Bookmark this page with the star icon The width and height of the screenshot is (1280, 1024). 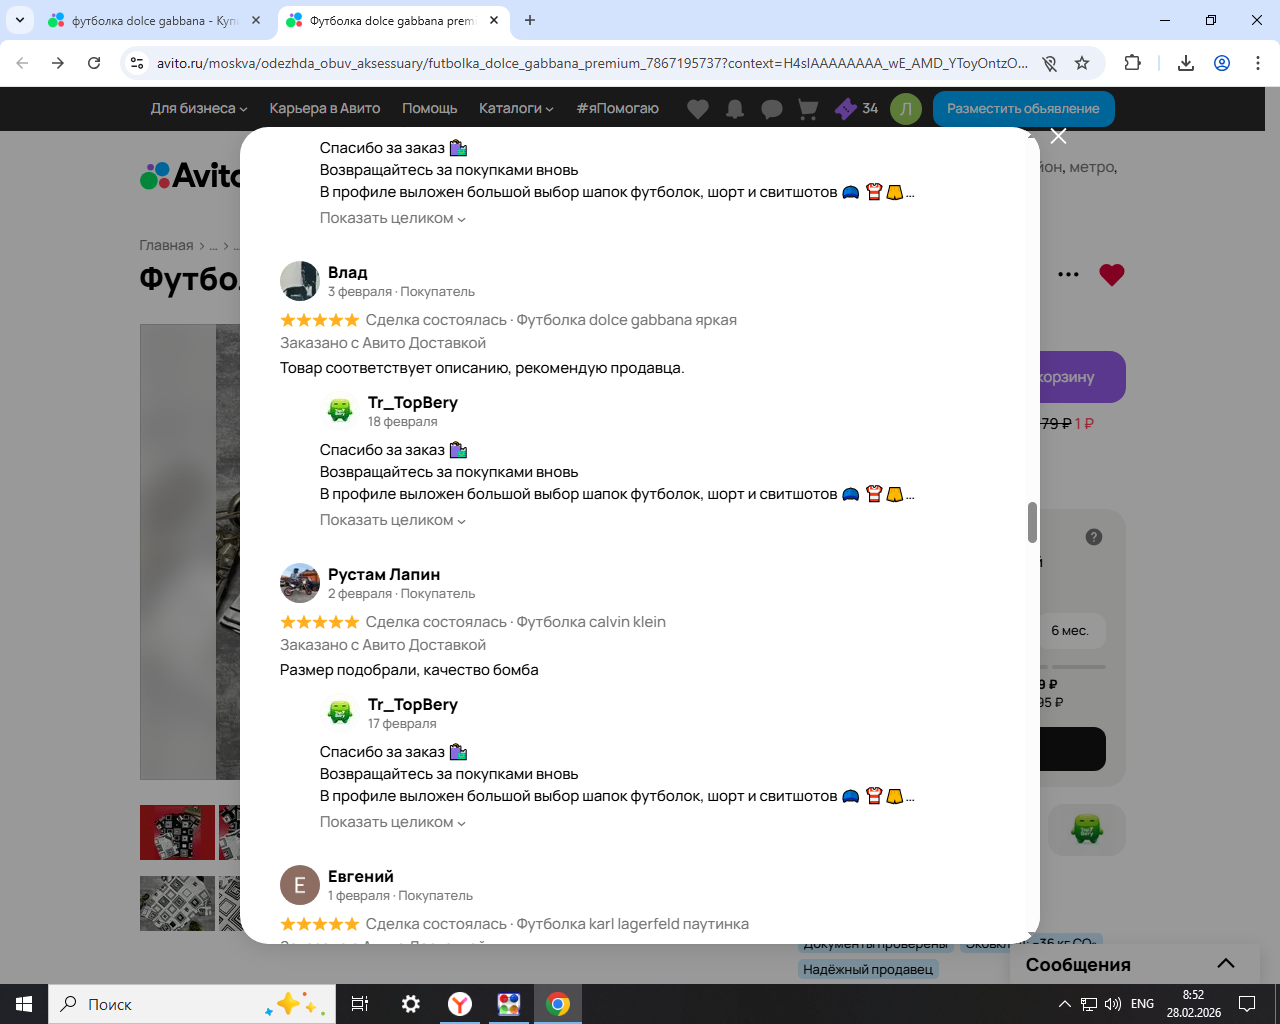tap(1082, 63)
